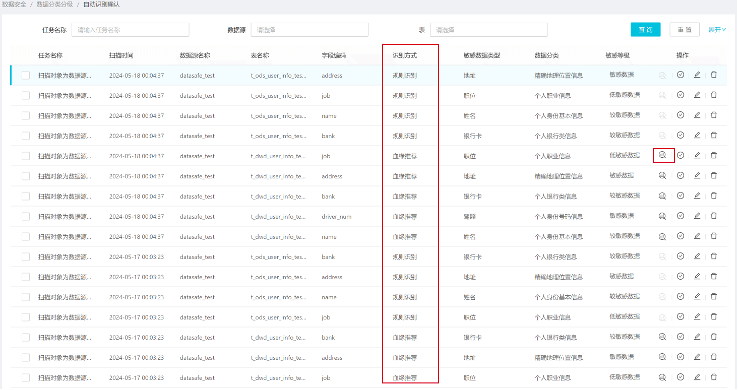
Task: Tick checkbox for 05-18 t_ods bank row
Action: [x=25, y=136]
